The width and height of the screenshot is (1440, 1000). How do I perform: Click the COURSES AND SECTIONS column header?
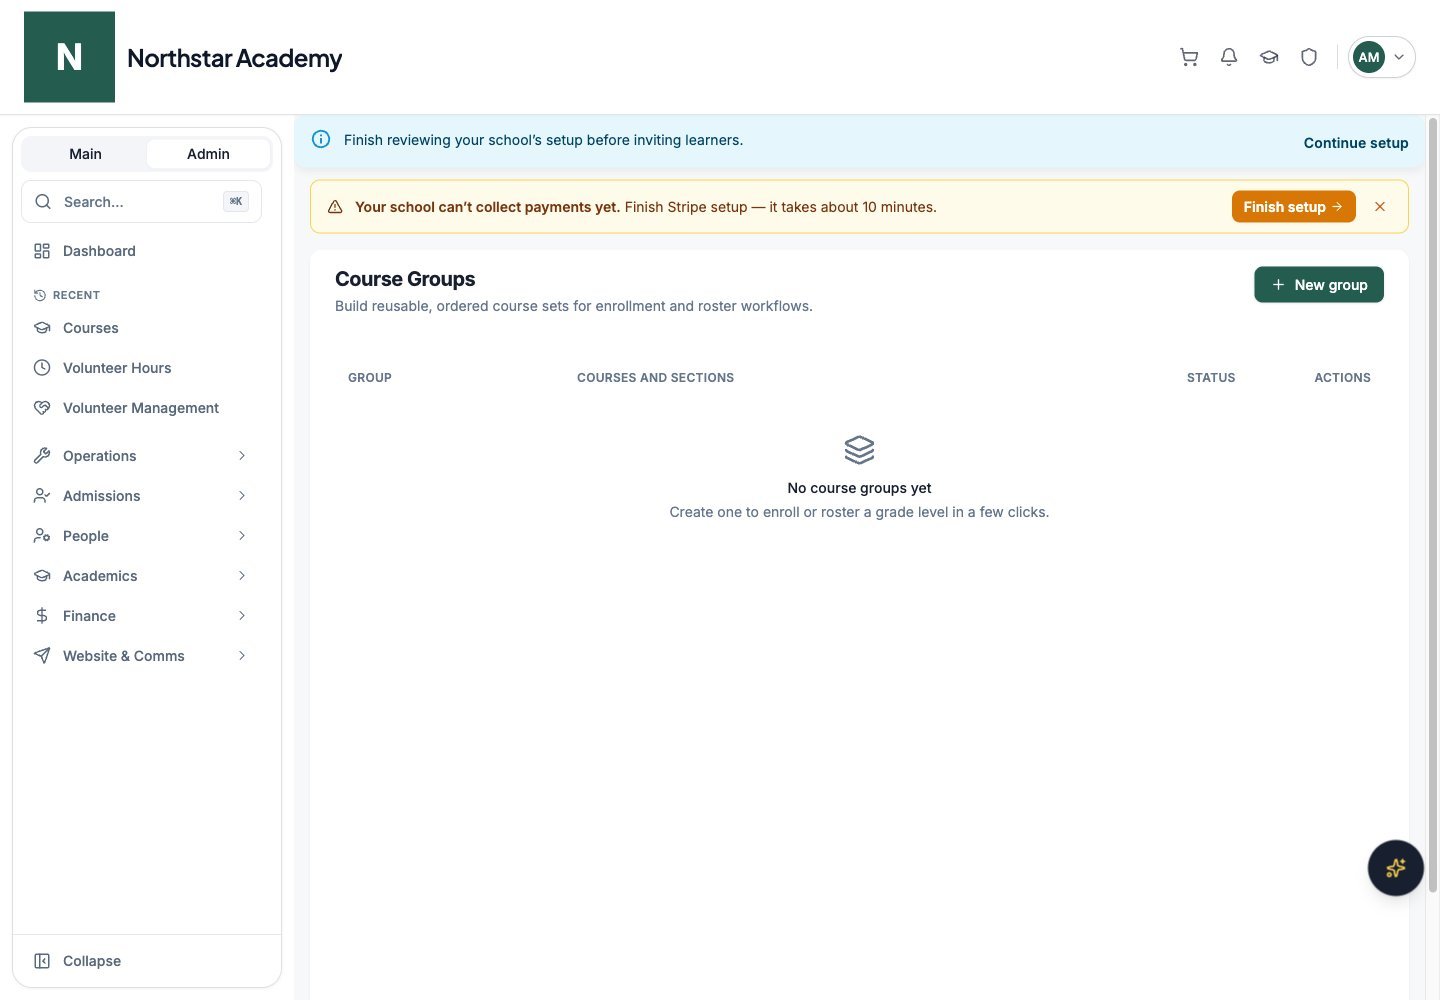tap(655, 378)
